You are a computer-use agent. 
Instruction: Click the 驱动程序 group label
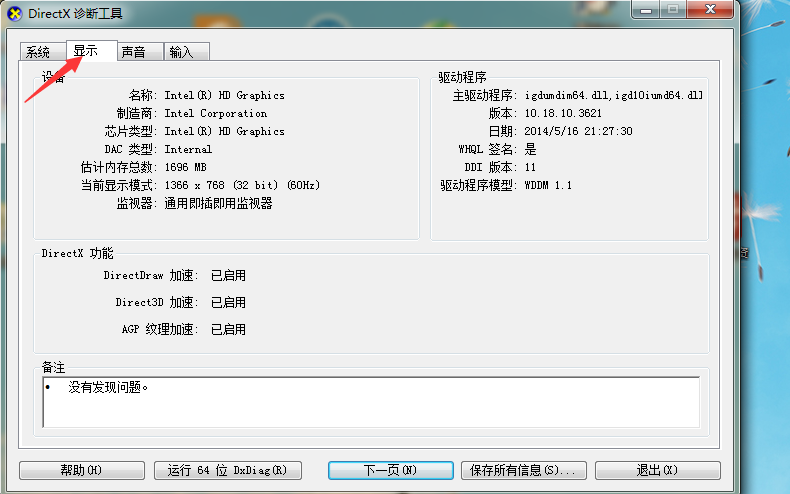pyautogui.click(x=462, y=77)
